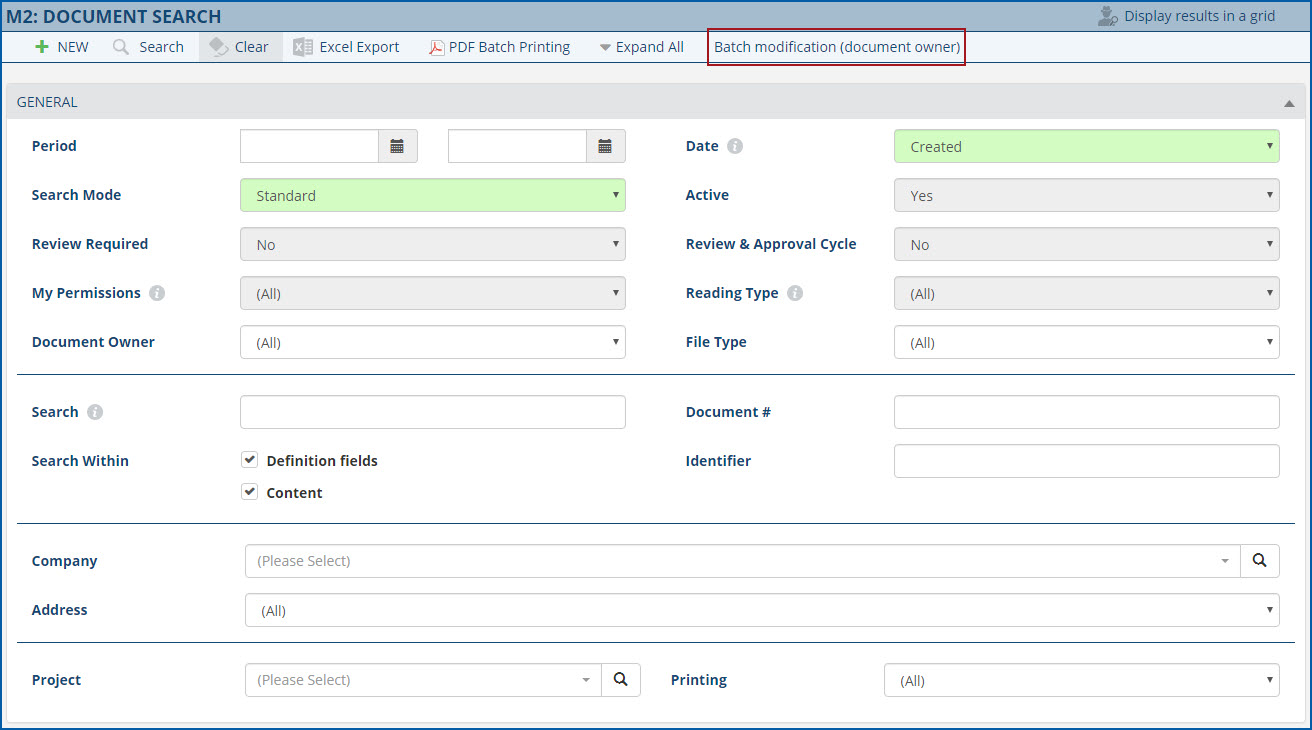The height and width of the screenshot is (730, 1312).
Task: Open the File Type dropdown
Action: click(1087, 342)
